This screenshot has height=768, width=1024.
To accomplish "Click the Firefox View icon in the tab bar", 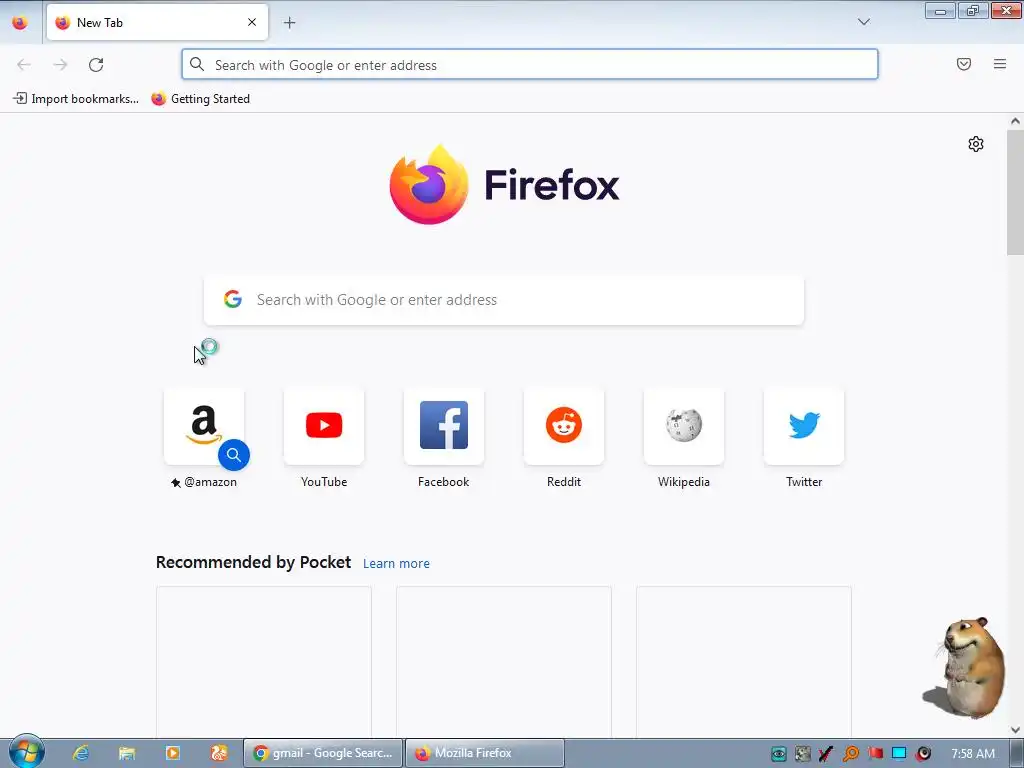I will point(20,22).
